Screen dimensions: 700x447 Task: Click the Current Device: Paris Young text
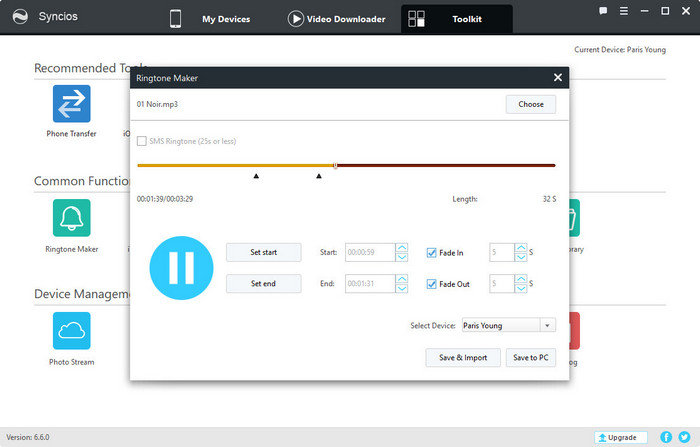point(620,50)
